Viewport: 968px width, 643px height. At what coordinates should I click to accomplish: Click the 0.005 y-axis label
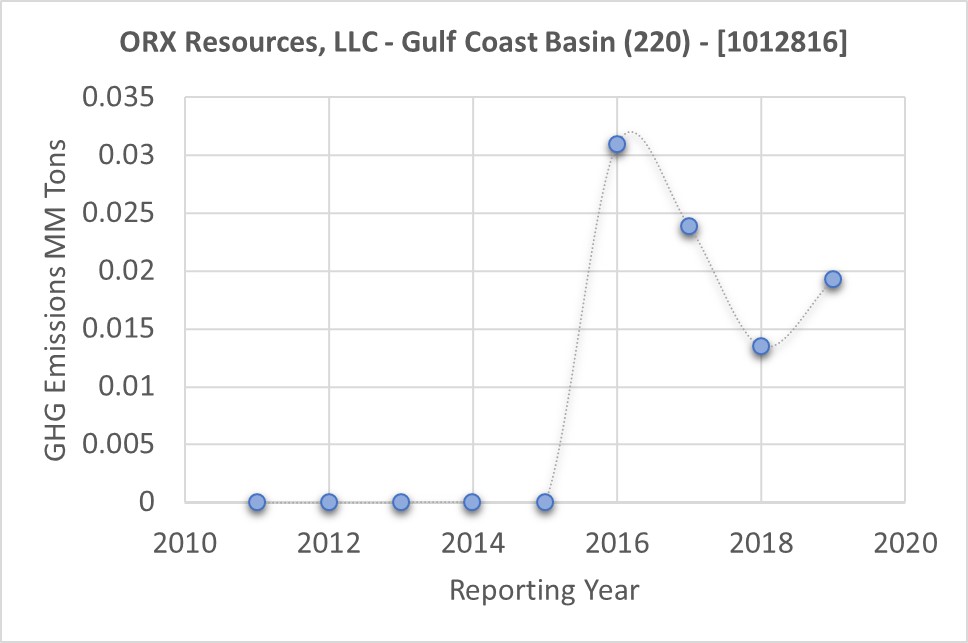pos(119,444)
